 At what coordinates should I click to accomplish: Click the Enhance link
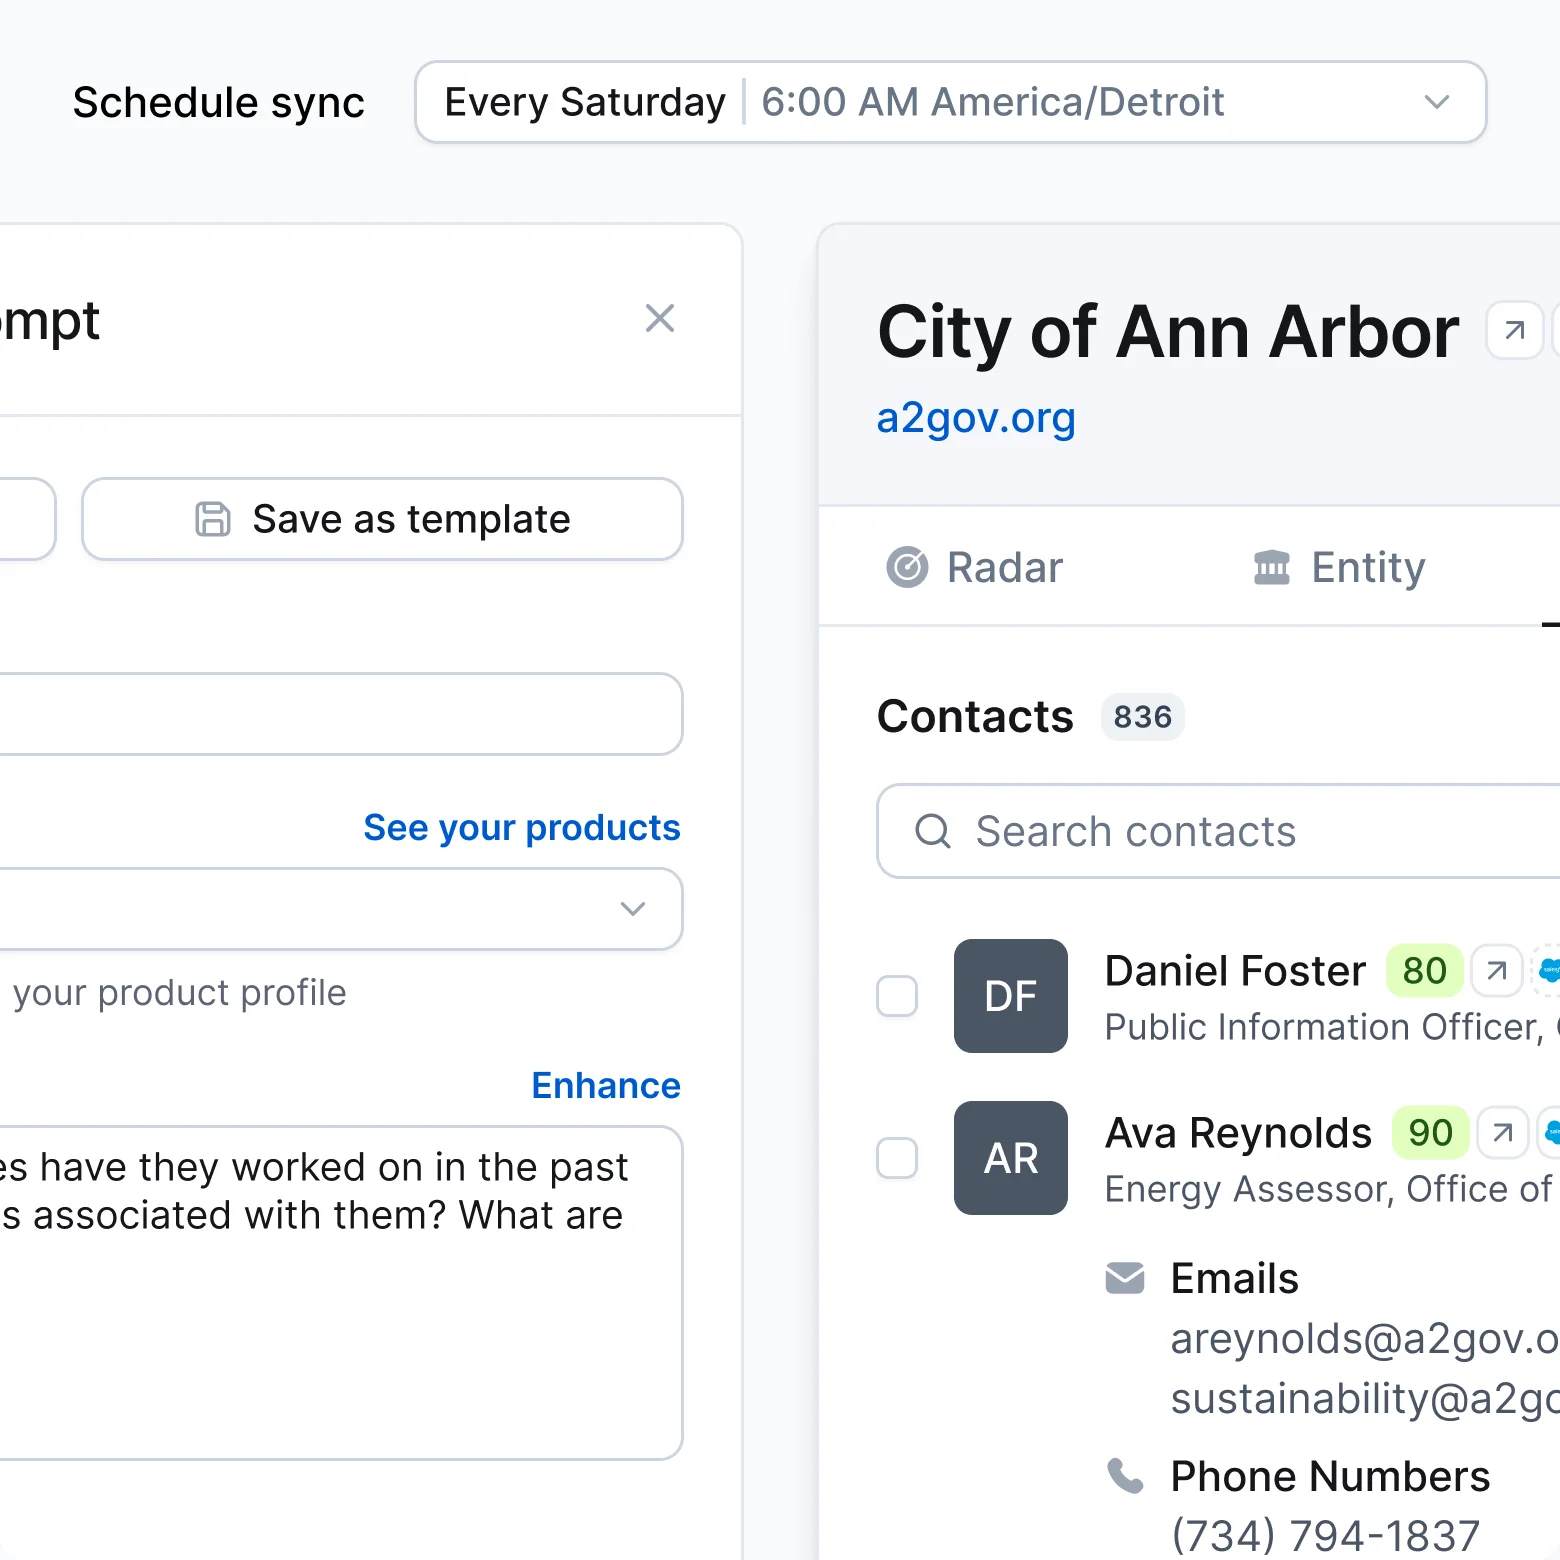click(x=606, y=1085)
